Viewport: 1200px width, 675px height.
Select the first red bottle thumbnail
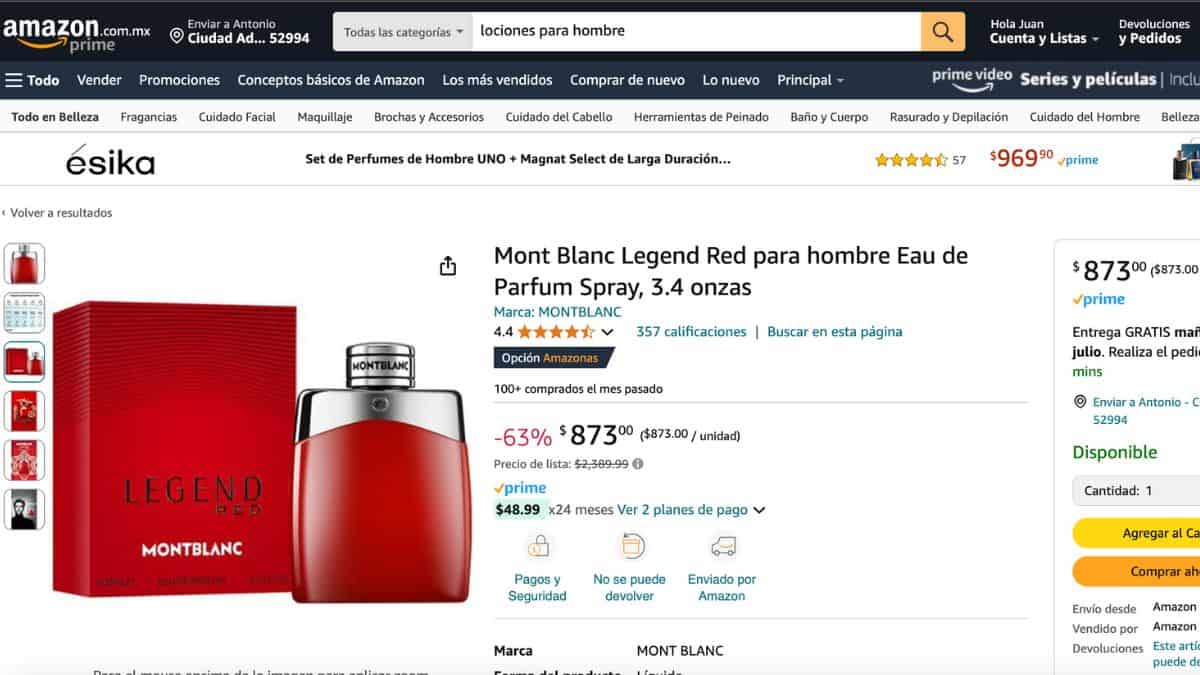(24, 264)
